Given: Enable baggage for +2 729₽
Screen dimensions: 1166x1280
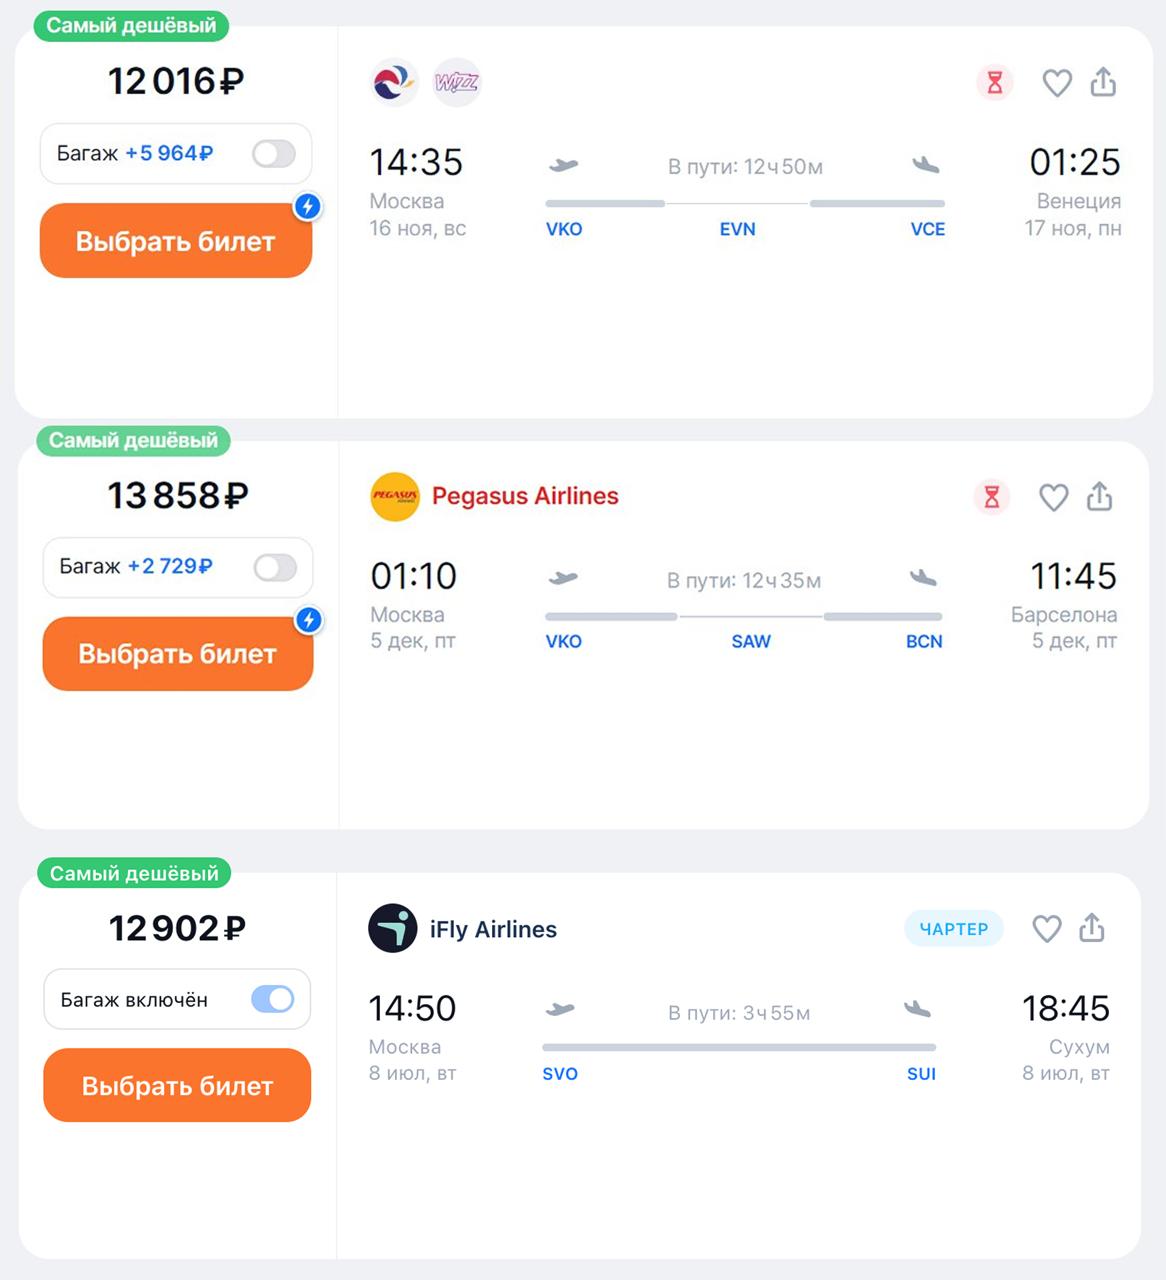Looking at the screenshot, I should [275, 568].
